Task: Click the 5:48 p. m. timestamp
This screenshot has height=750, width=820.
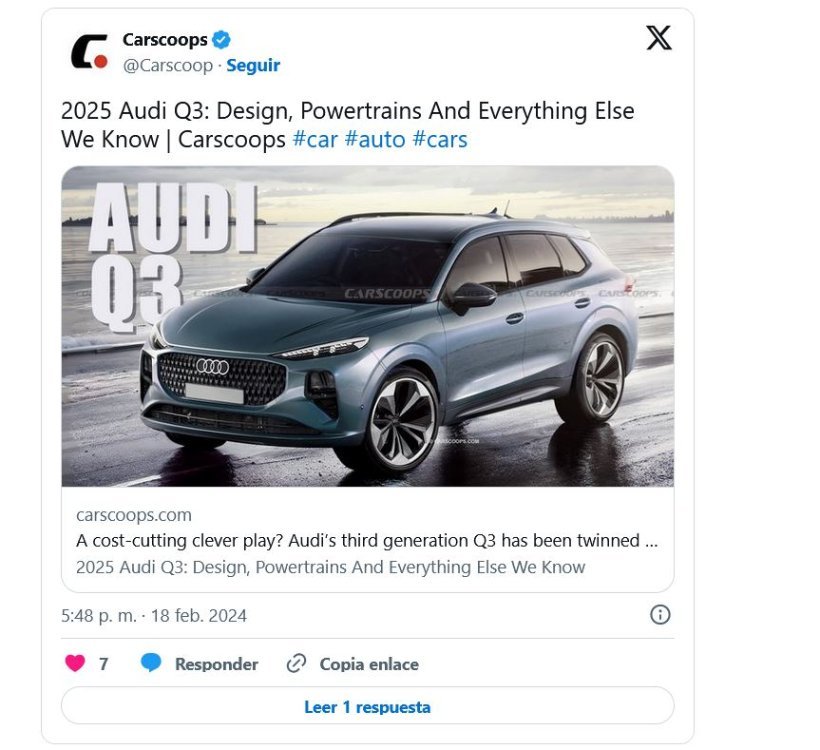Action: pos(98,616)
